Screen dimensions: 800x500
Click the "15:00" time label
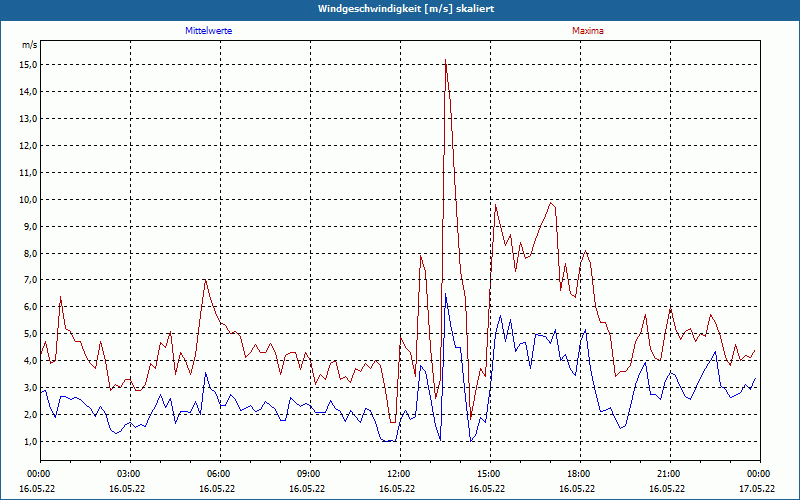pyautogui.click(x=490, y=474)
